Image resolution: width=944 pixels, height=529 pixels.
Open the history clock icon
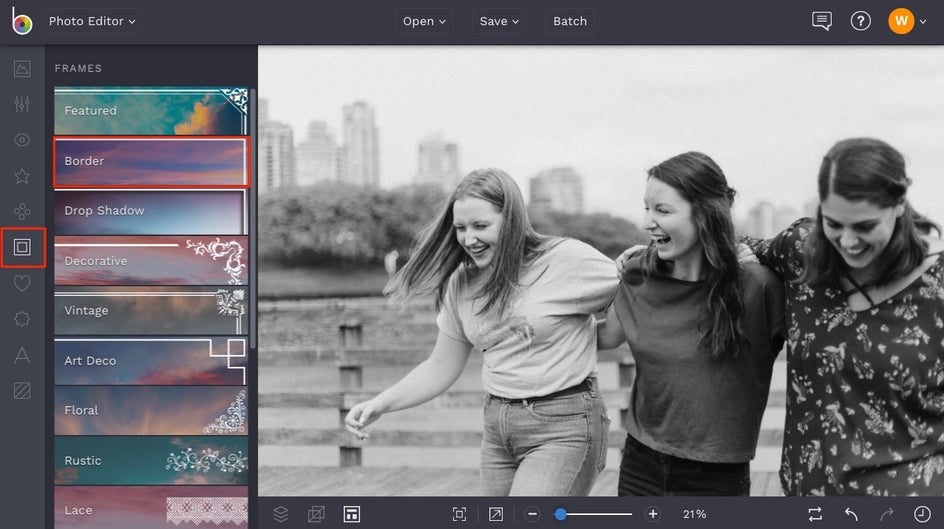click(921, 514)
